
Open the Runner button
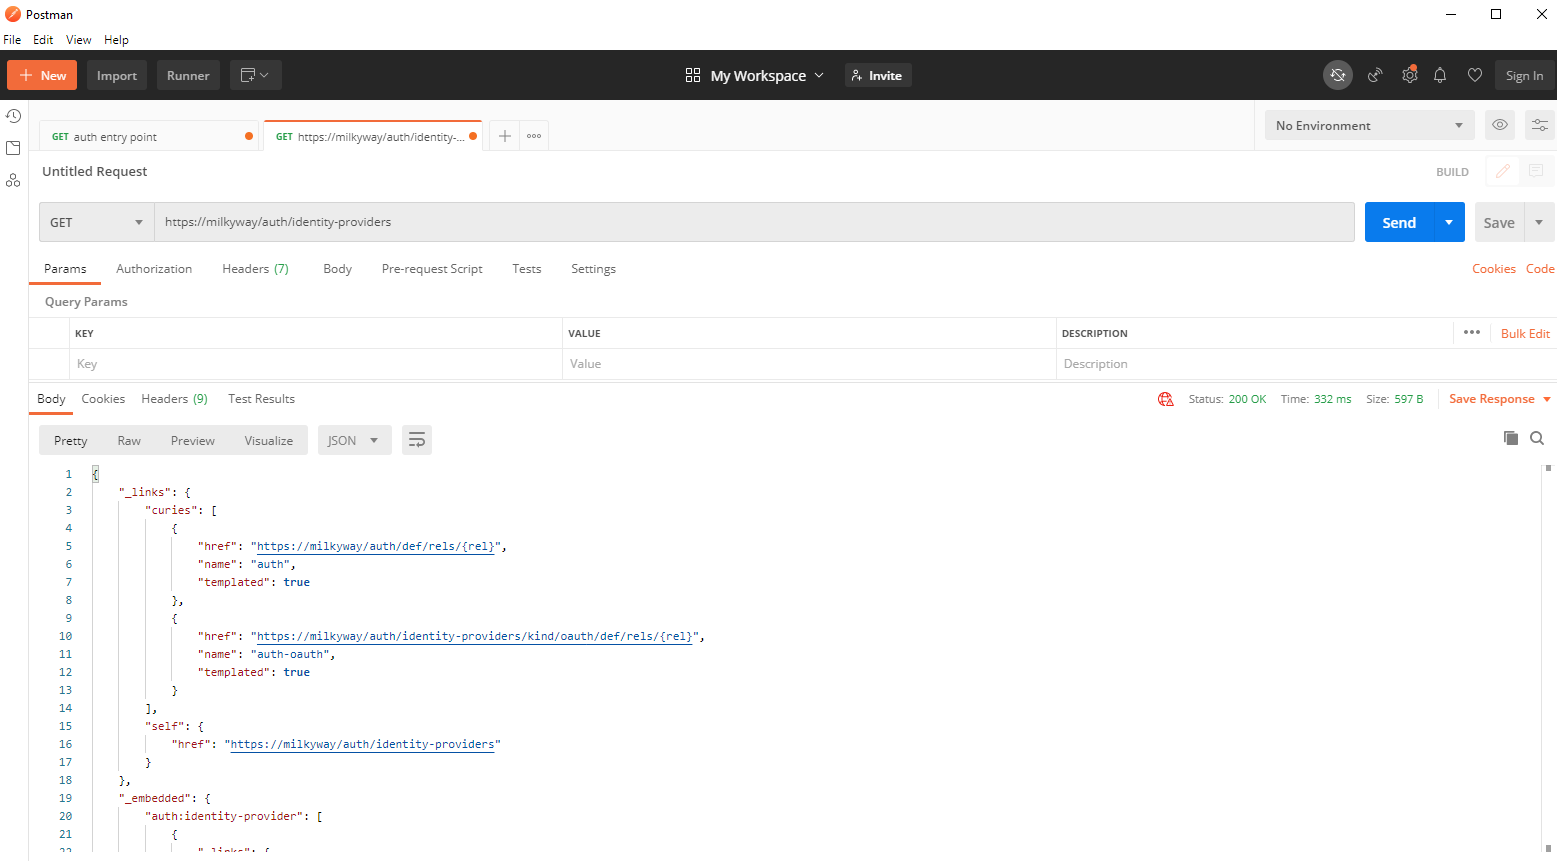pos(188,75)
